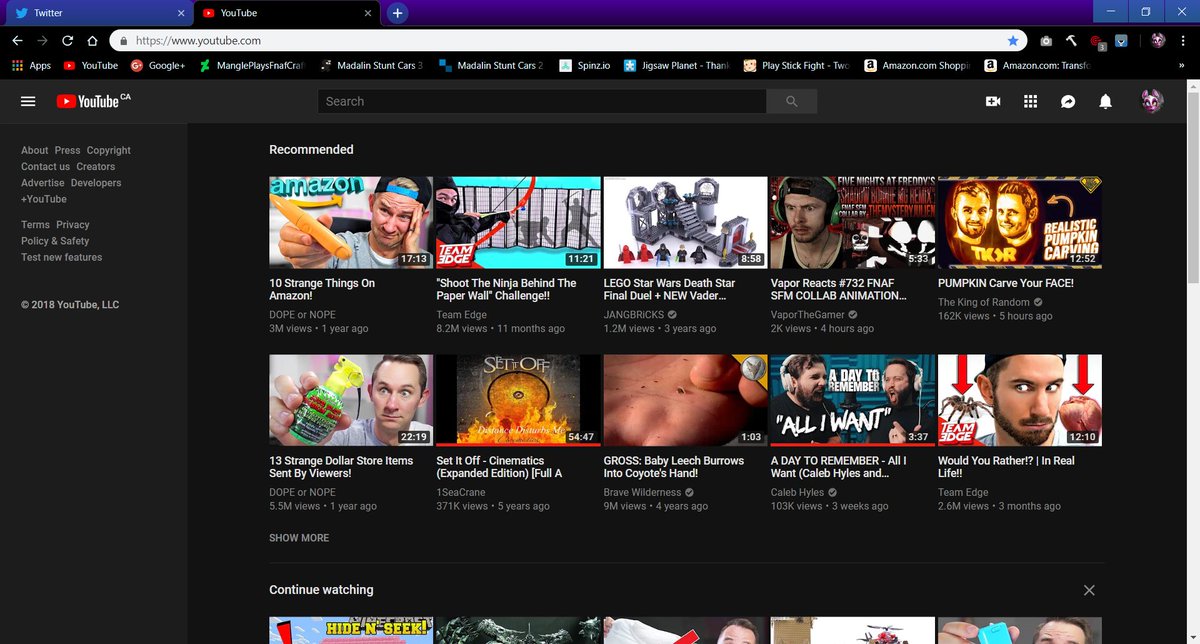Screen dimensions: 1200x644
Task: Open the Chrome profile avatar
Action: (x=1158, y=41)
